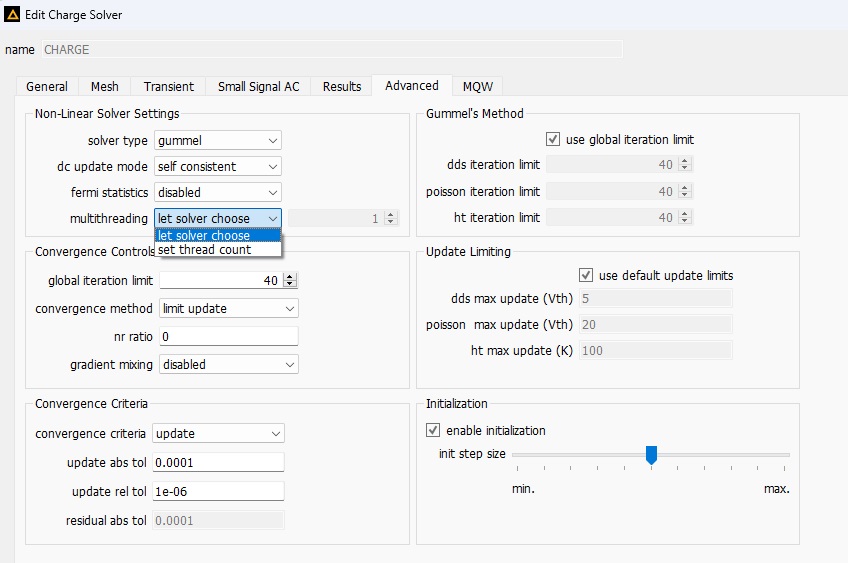Increase global iteration limit with up arrow
The image size is (848, 563).
(x=290, y=277)
